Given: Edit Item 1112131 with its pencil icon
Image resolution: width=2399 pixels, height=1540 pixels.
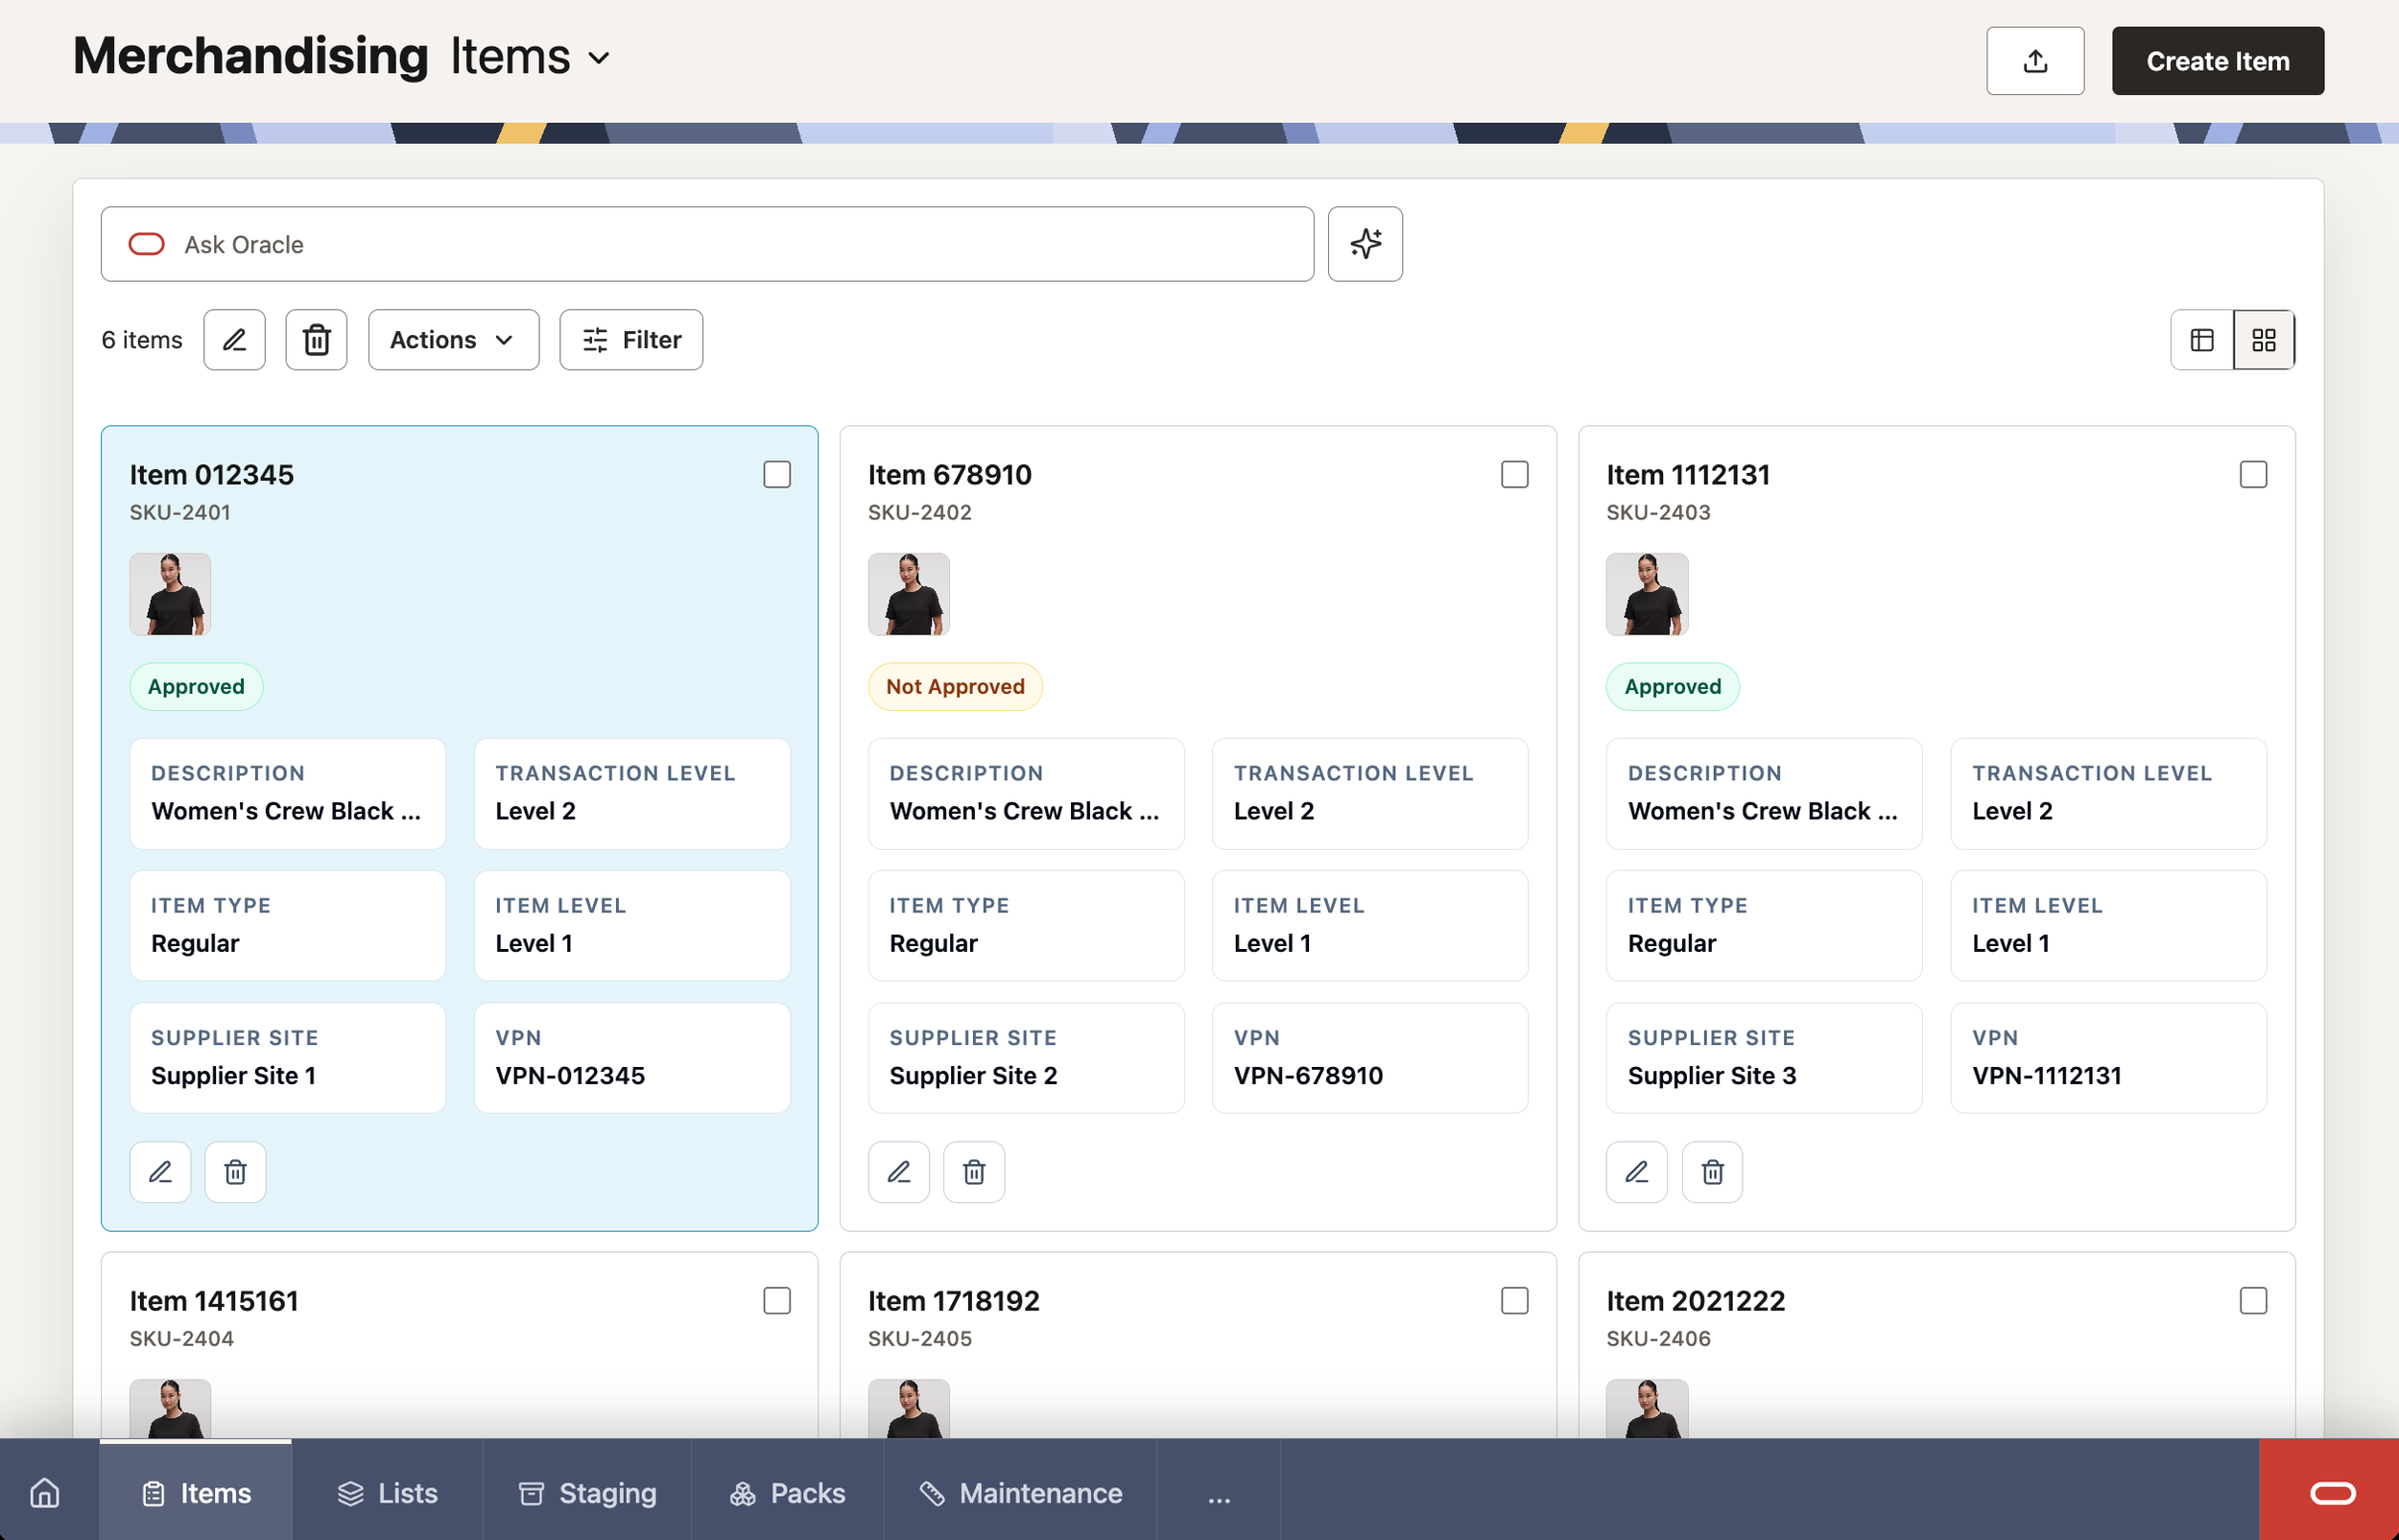Looking at the screenshot, I should click(x=1636, y=1171).
